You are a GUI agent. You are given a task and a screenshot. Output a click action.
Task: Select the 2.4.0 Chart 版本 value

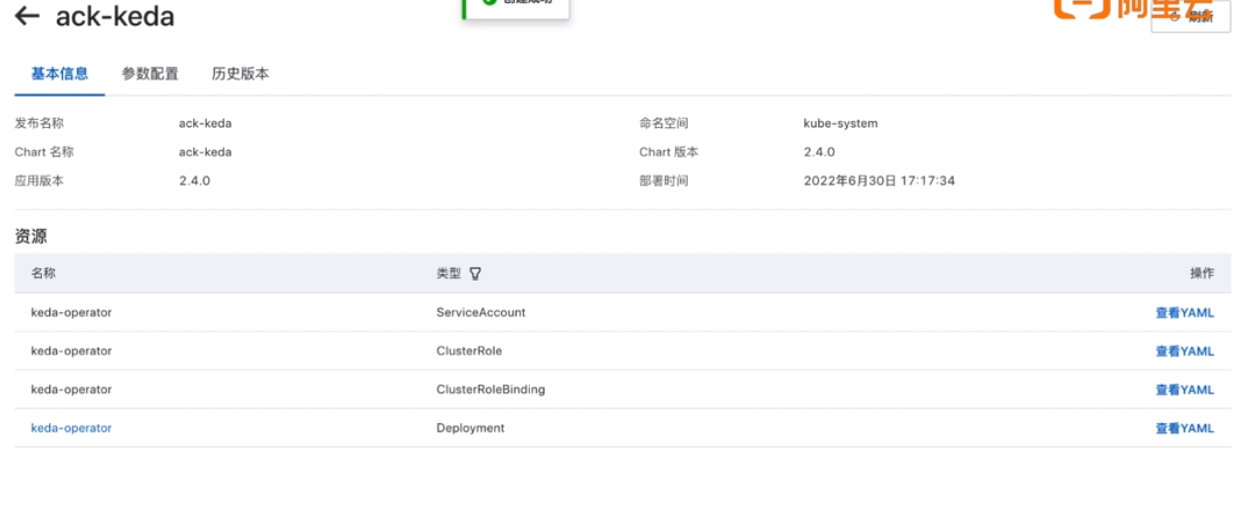pos(819,152)
